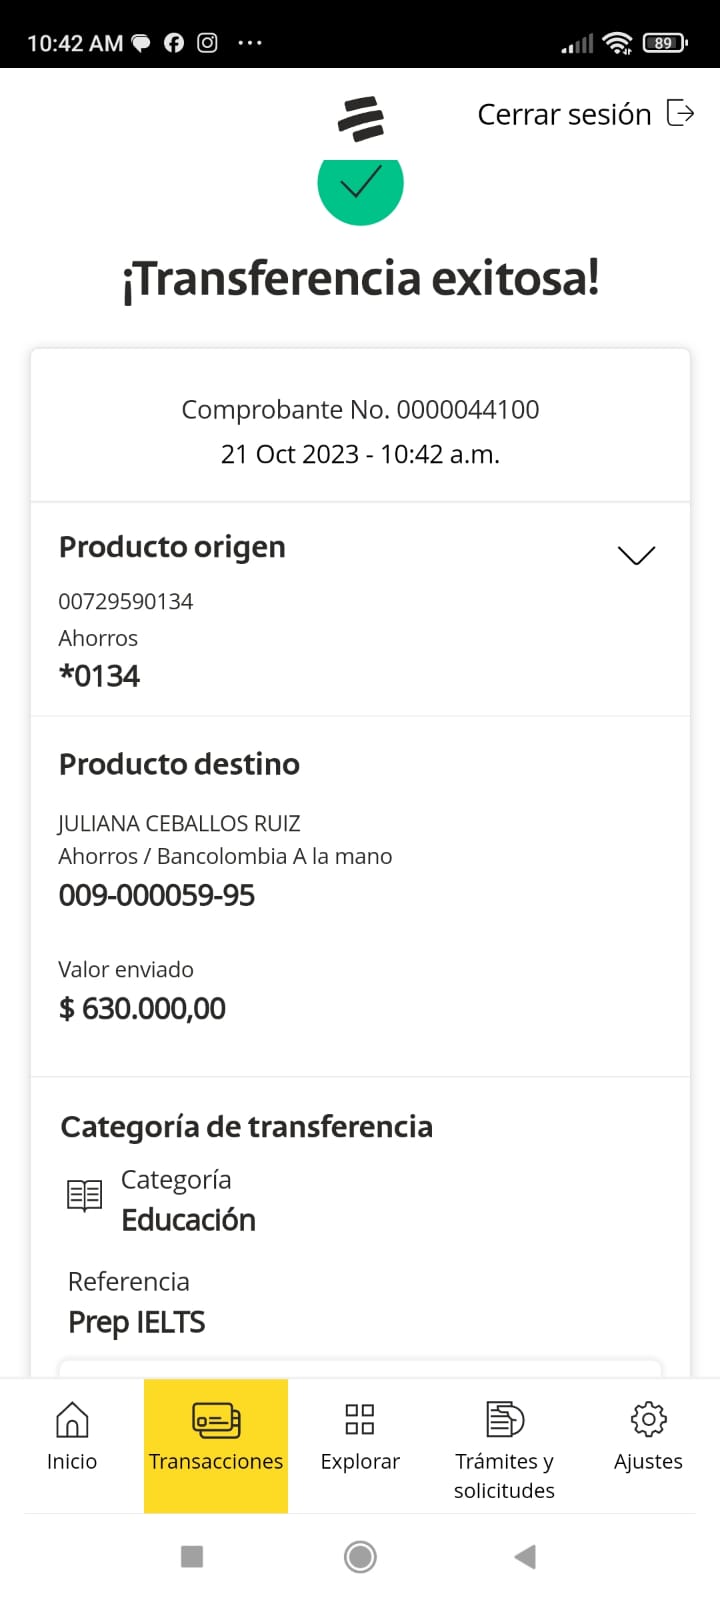The height and width of the screenshot is (1600, 720).
Task: Tap the Comprobante No. 0000044100 text
Action: pyautogui.click(x=360, y=410)
